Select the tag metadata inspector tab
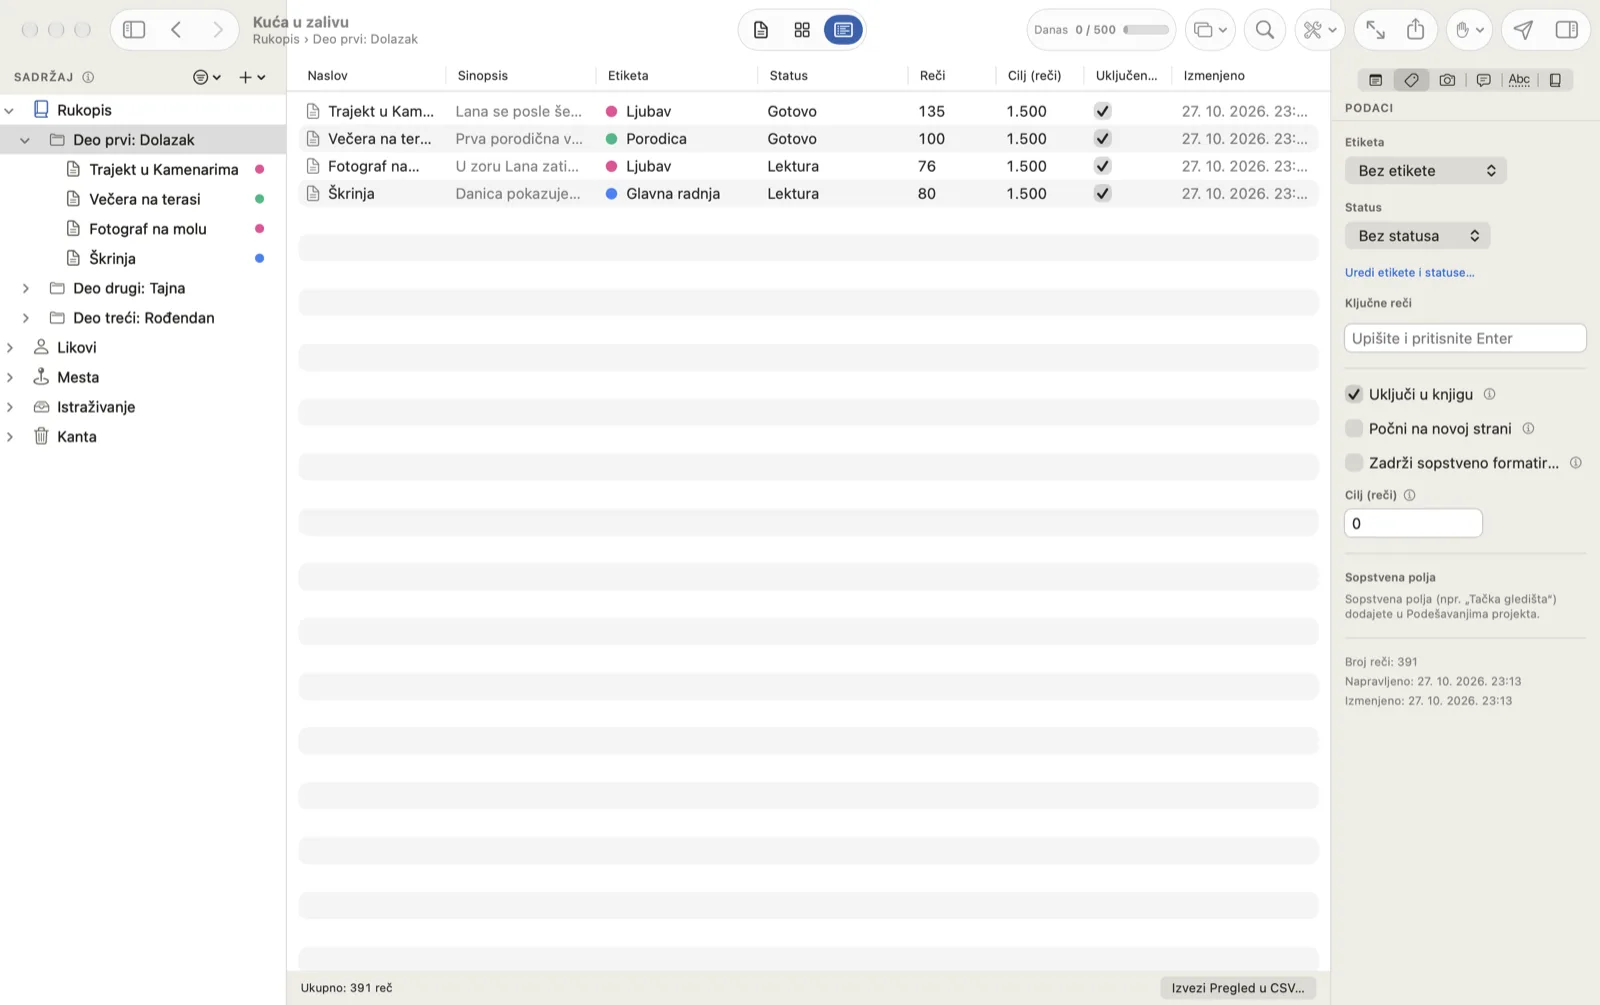This screenshot has height=1005, width=1600. 1411,80
